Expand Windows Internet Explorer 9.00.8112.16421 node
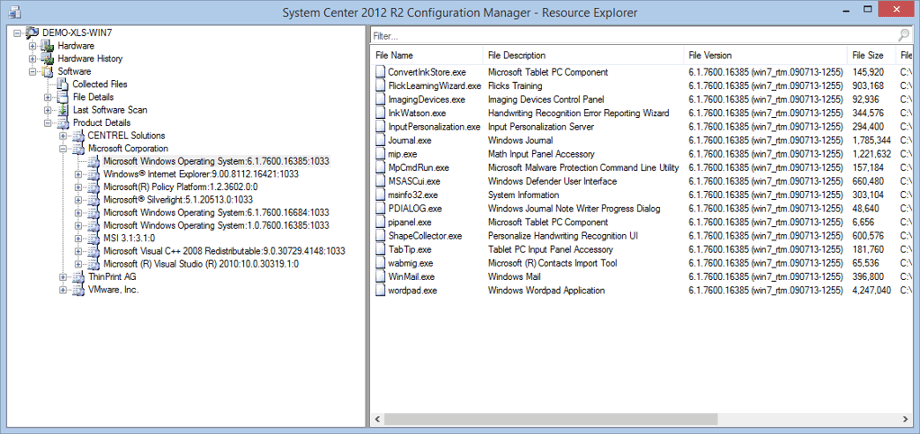 [x=78, y=174]
